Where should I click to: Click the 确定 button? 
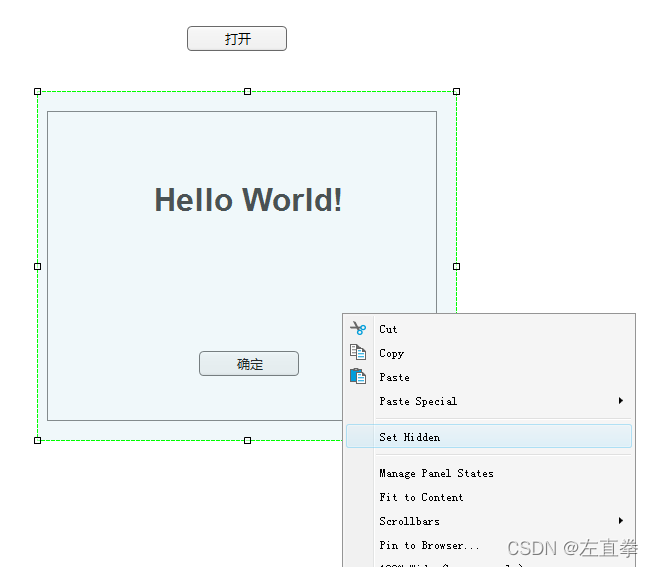click(249, 364)
